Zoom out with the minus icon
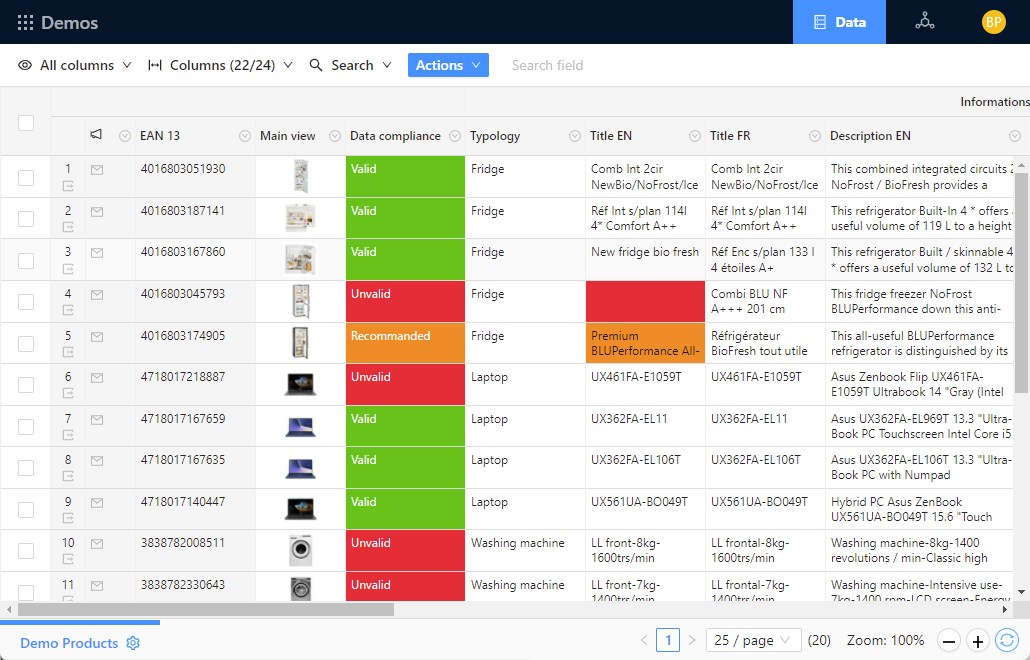 tap(949, 641)
